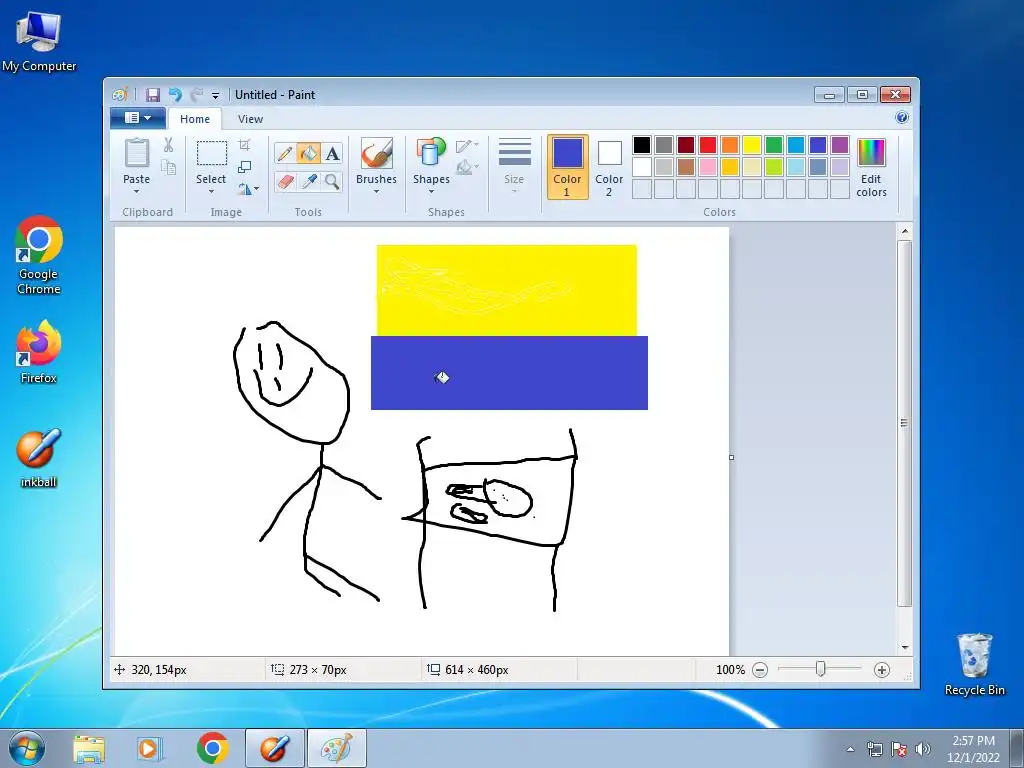Open the Size line thickness dropdown
The width and height of the screenshot is (1024, 768).
[514, 166]
